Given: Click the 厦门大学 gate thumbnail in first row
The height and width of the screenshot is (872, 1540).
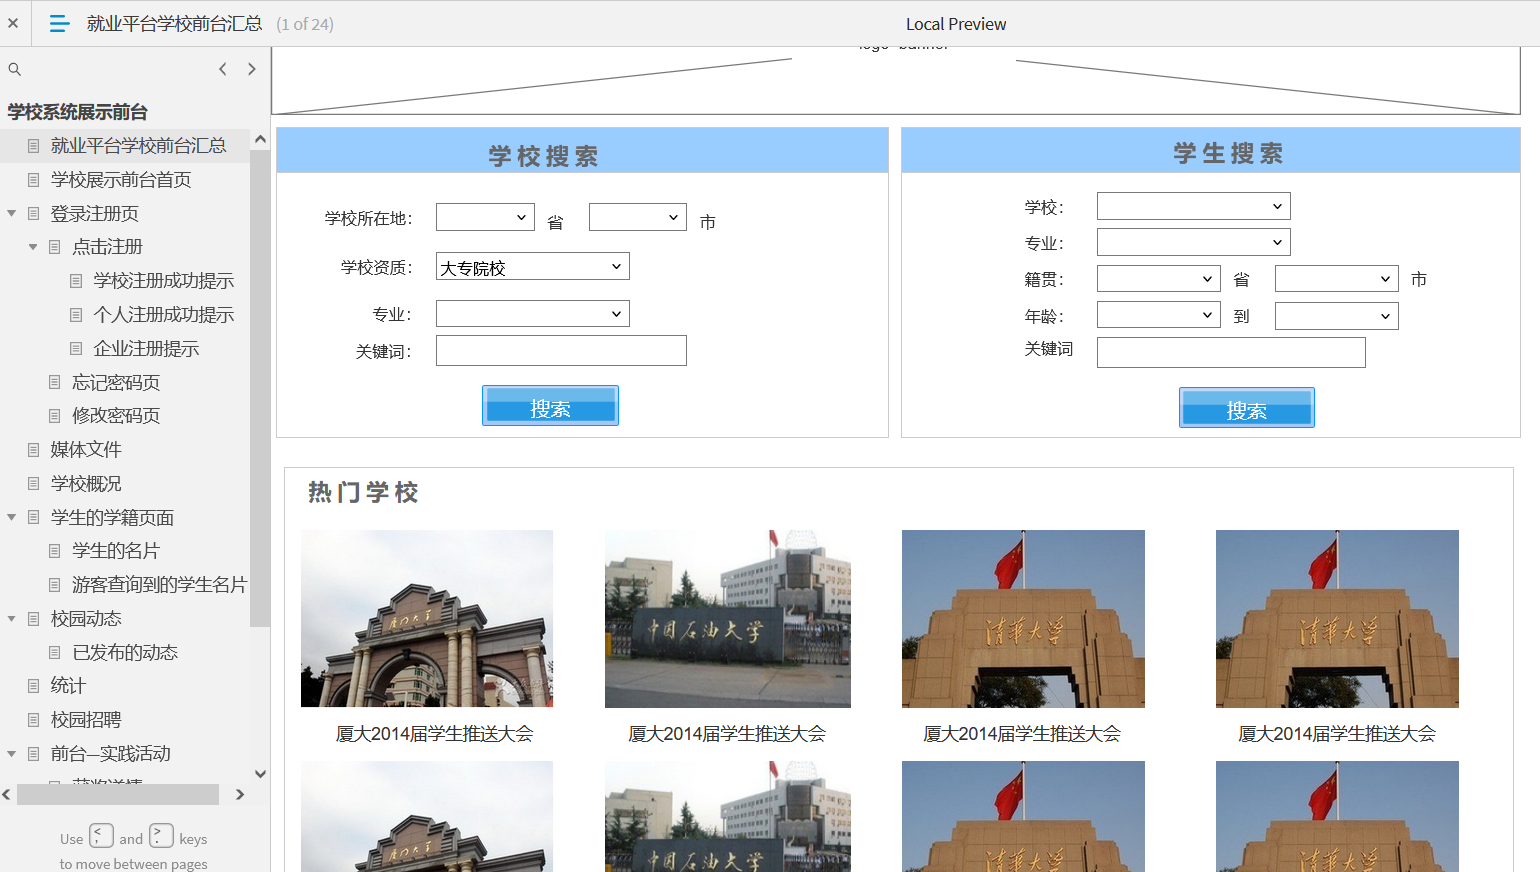Looking at the screenshot, I should [x=427, y=619].
